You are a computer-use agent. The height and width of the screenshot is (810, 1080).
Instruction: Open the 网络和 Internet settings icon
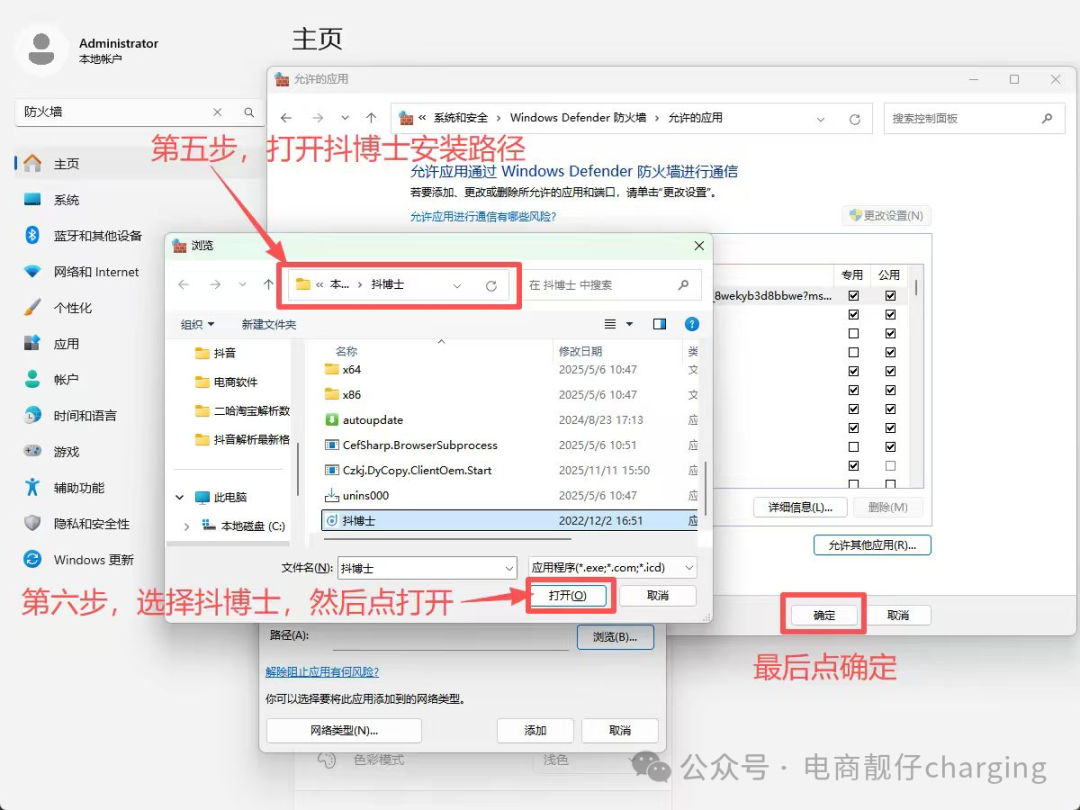30,271
